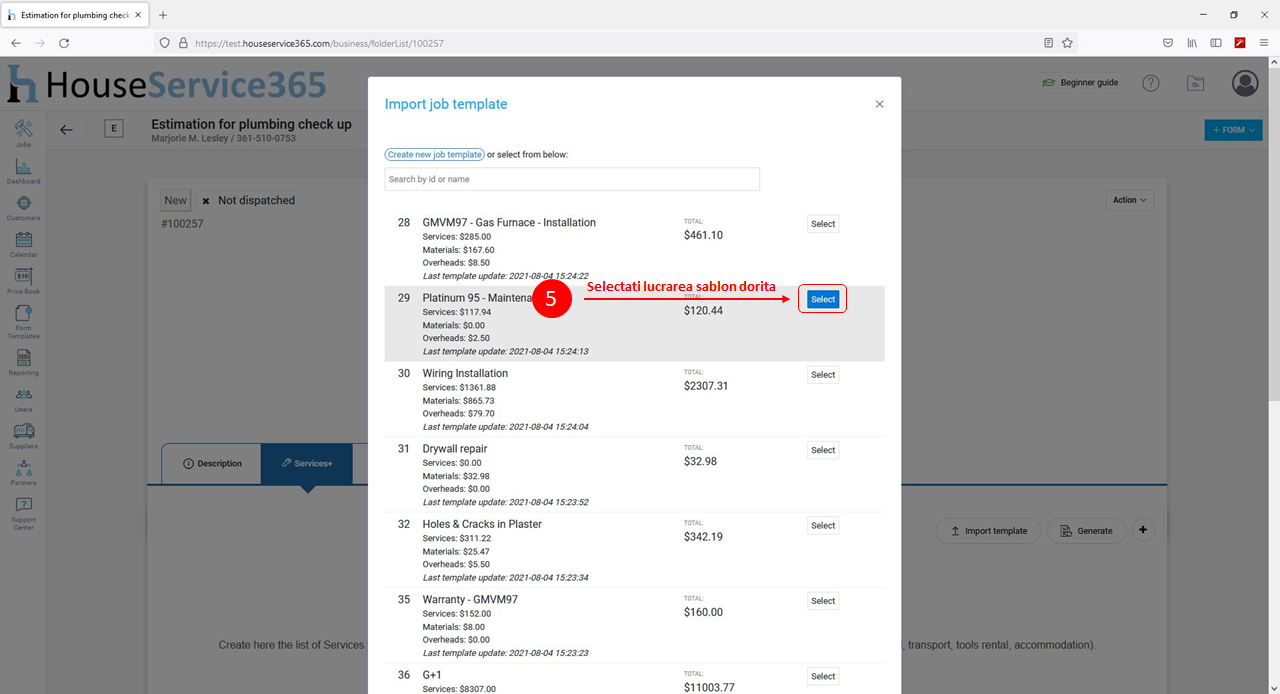
Task: Open the Jobs sidebar icon
Action: click(x=24, y=133)
